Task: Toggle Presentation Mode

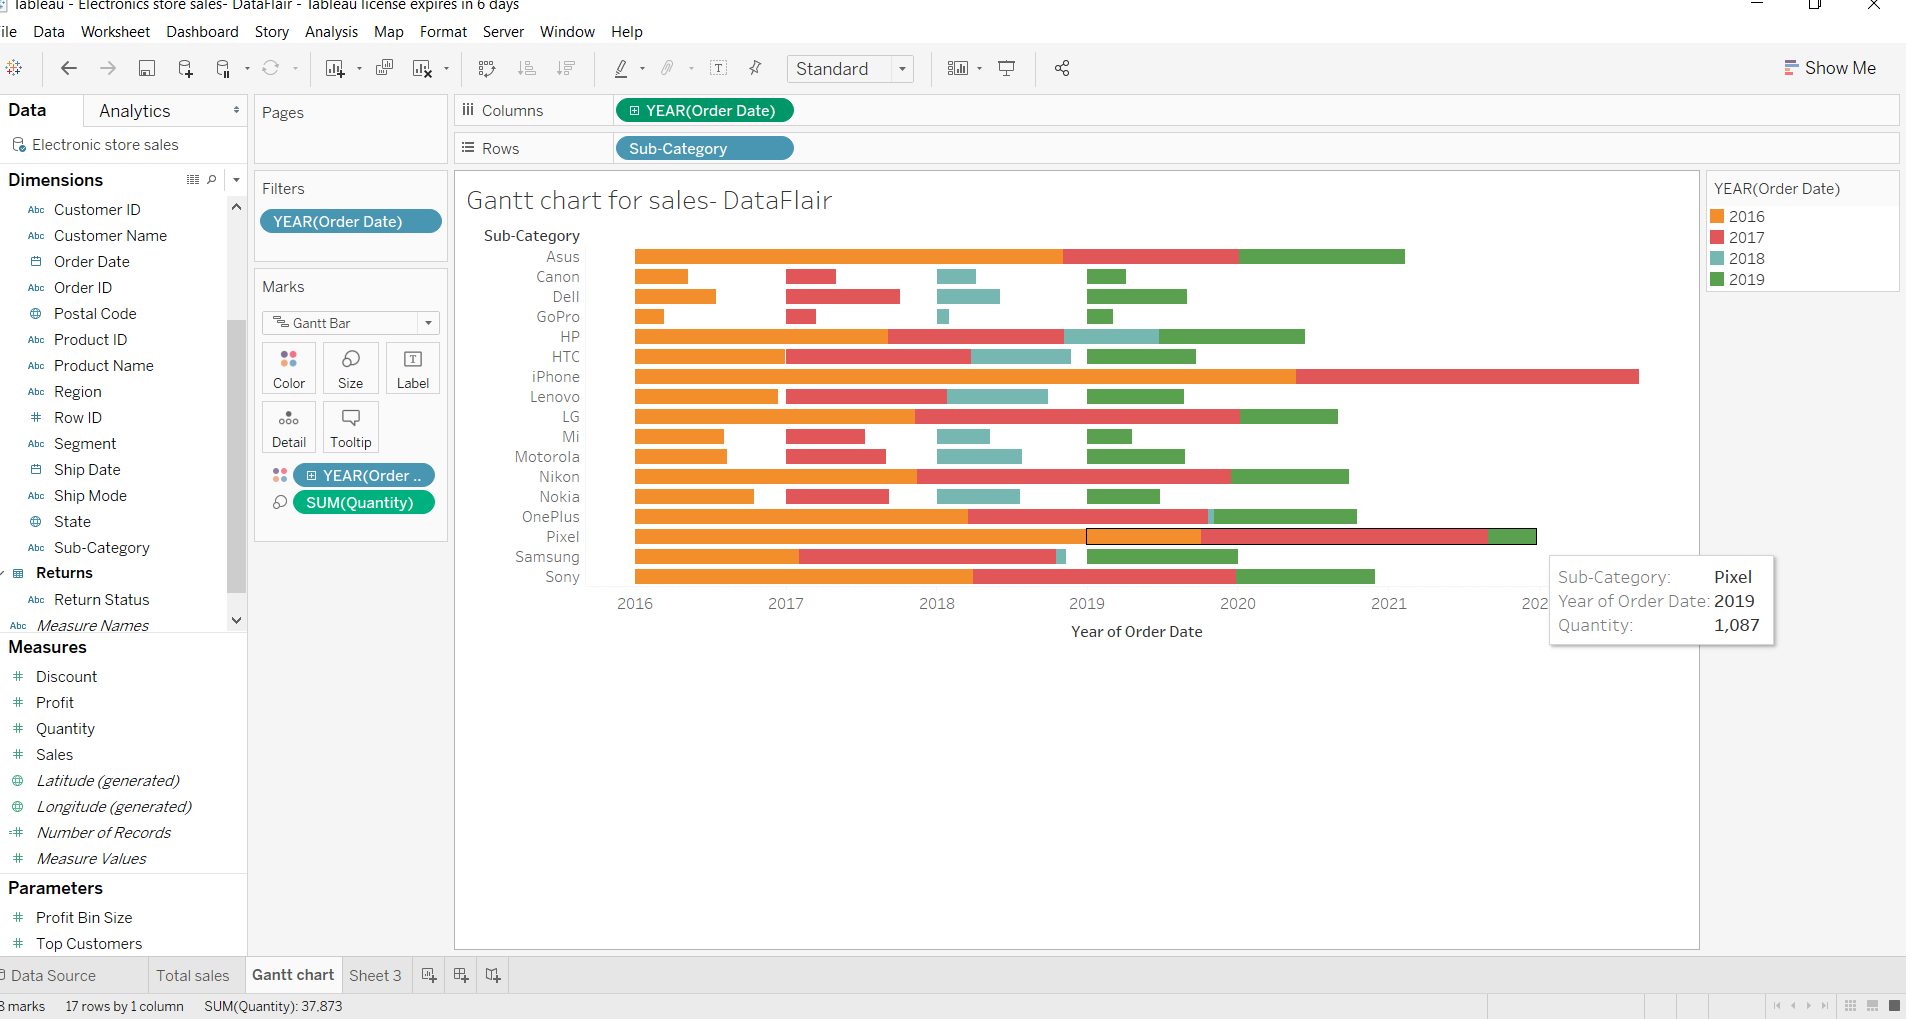Action: [x=1005, y=68]
